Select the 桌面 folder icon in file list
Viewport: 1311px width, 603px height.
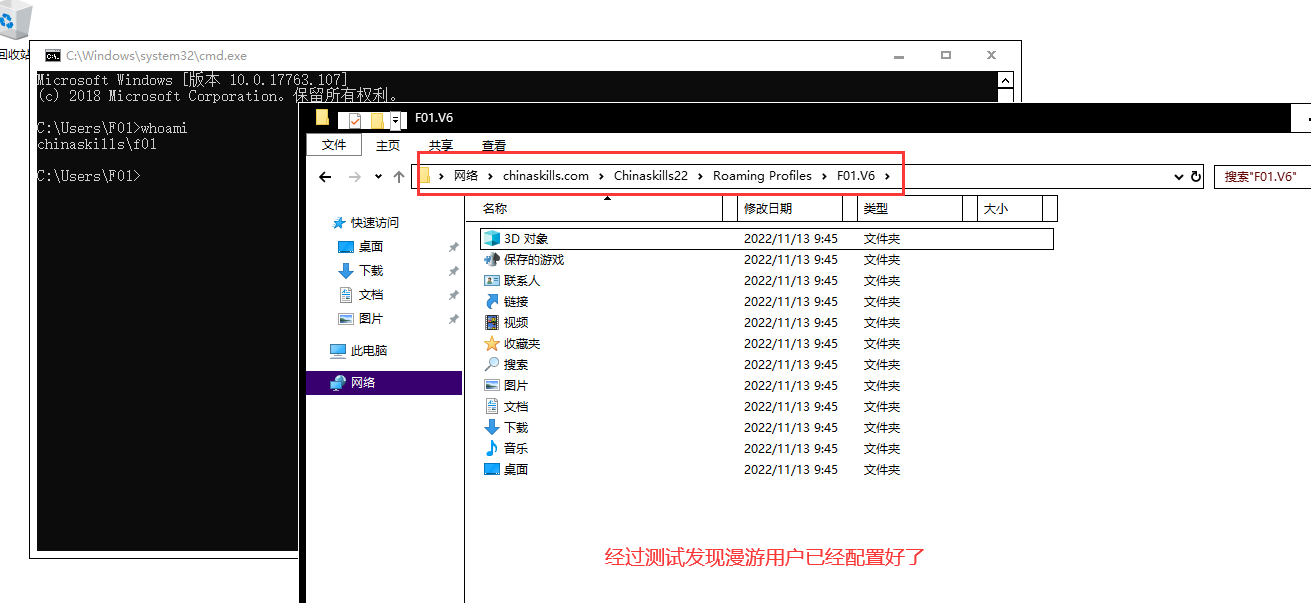click(x=491, y=470)
